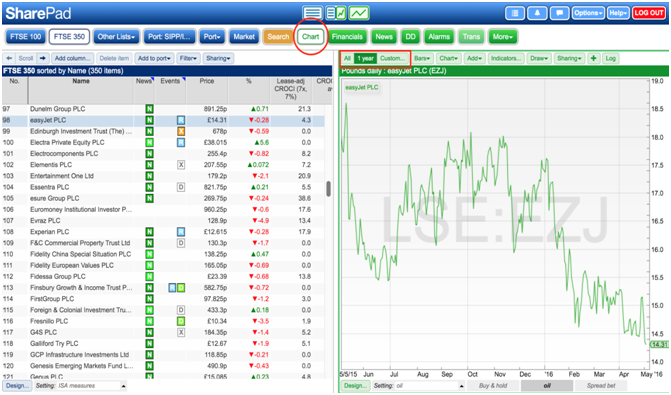Open blue R icon for Finsbury Growth & Income
Viewport: 671px width, 395px height.
click(172, 288)
